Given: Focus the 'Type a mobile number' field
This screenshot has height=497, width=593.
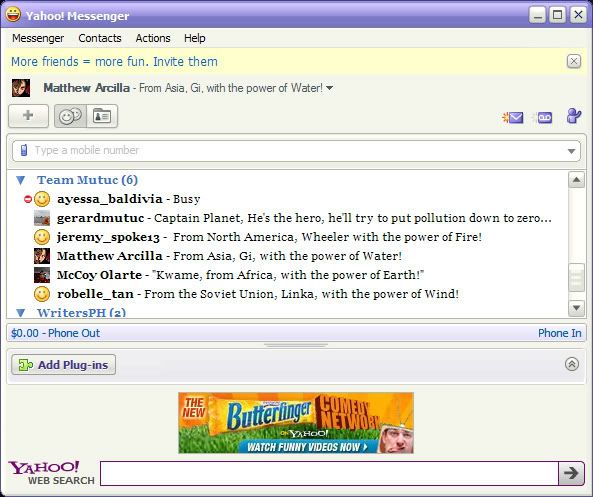Looking at the screenshot, I should pyautogui.click(x=297, y=151).
